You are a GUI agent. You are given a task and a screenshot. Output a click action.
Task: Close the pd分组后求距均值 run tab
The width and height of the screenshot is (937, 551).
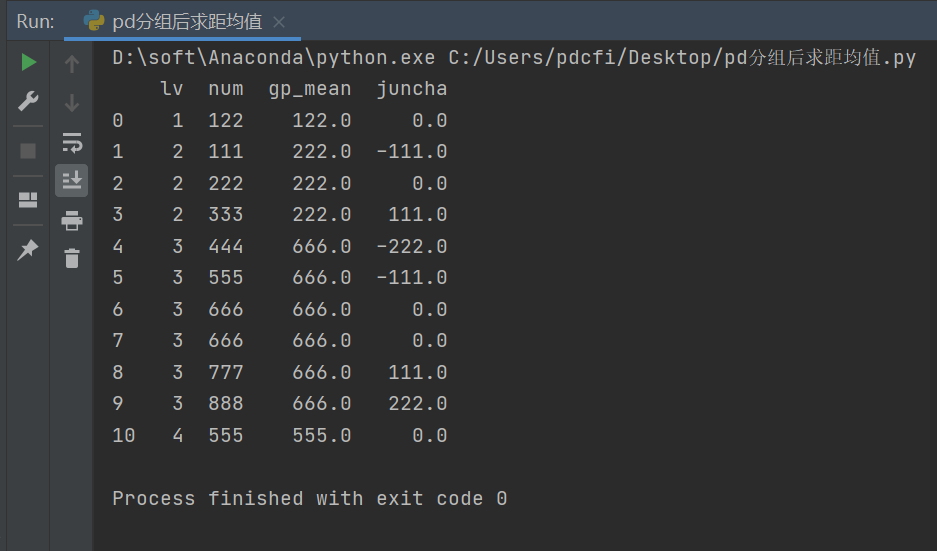point(279,22)
